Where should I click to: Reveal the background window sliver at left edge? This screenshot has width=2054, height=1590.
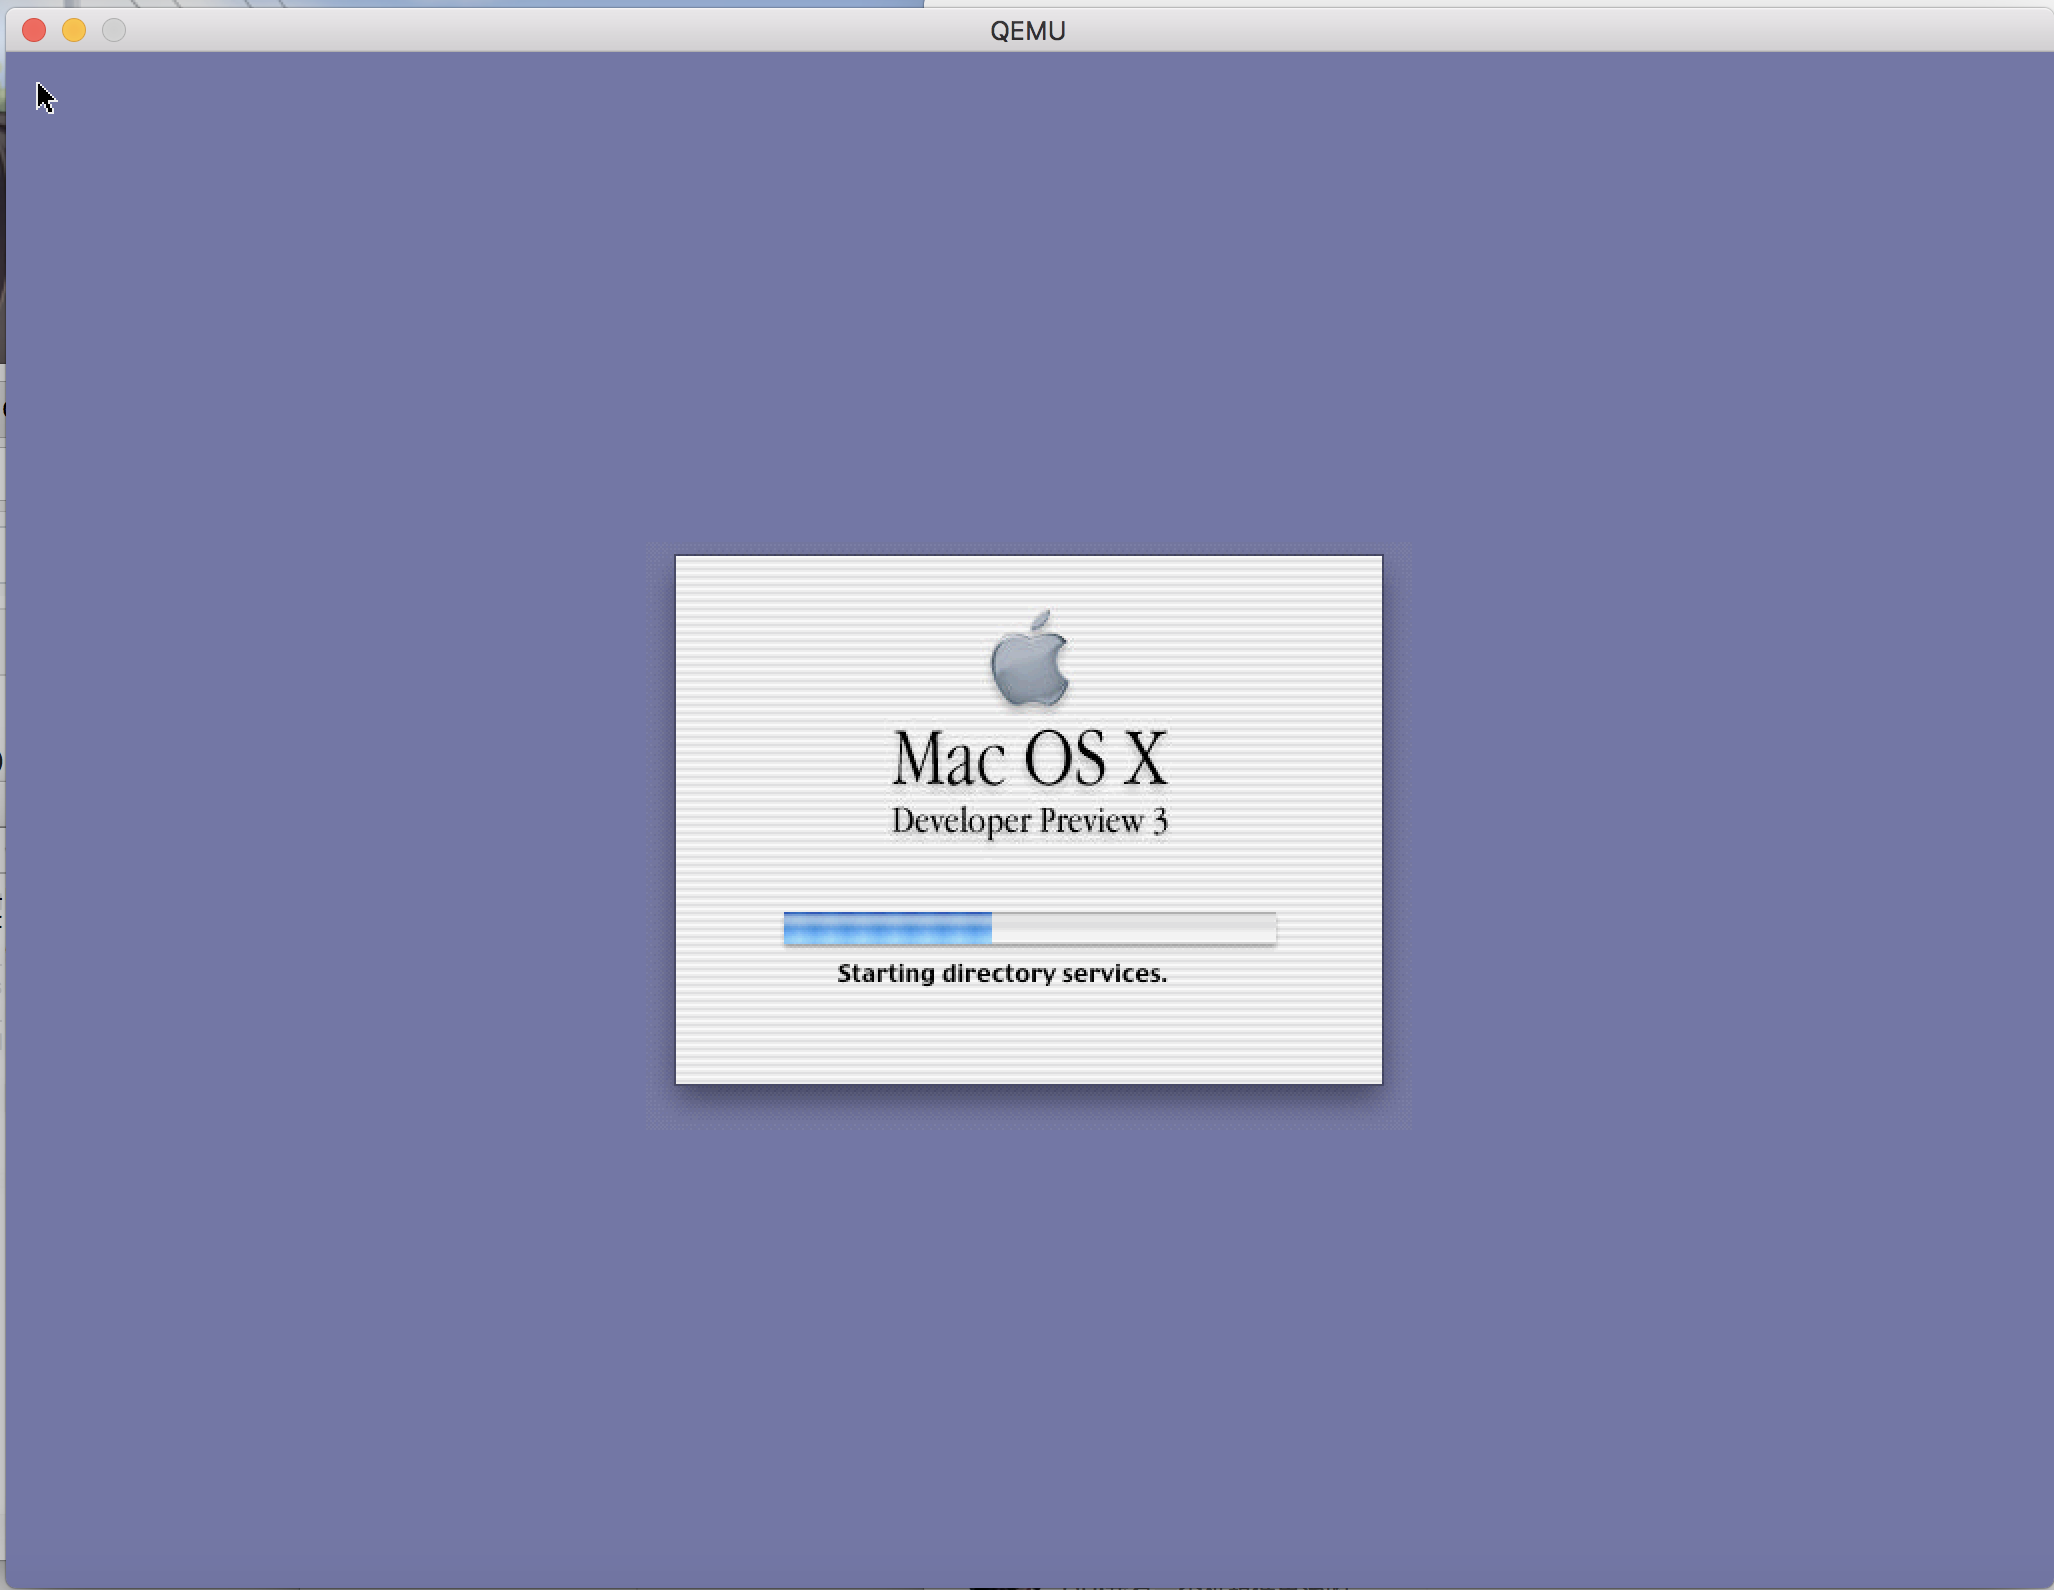(x=4, y=700)
